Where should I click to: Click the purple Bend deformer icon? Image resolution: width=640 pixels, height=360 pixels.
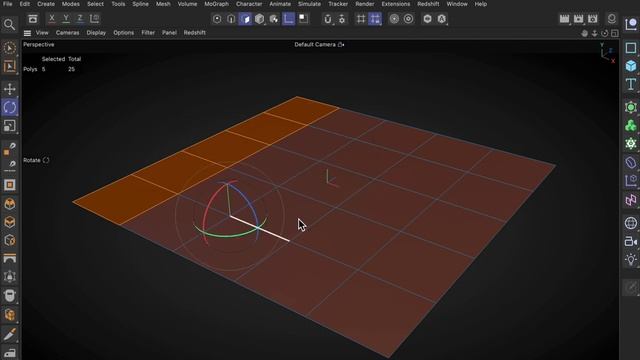(x=631, y=162)
